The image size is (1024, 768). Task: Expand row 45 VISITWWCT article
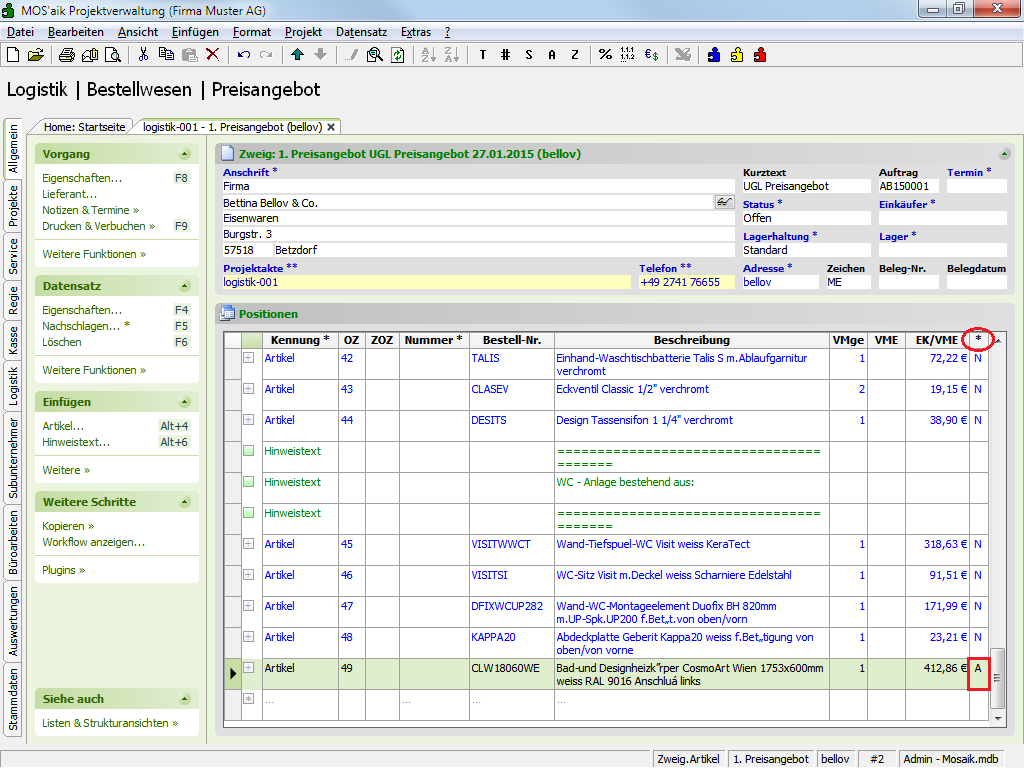coord(249,543)
